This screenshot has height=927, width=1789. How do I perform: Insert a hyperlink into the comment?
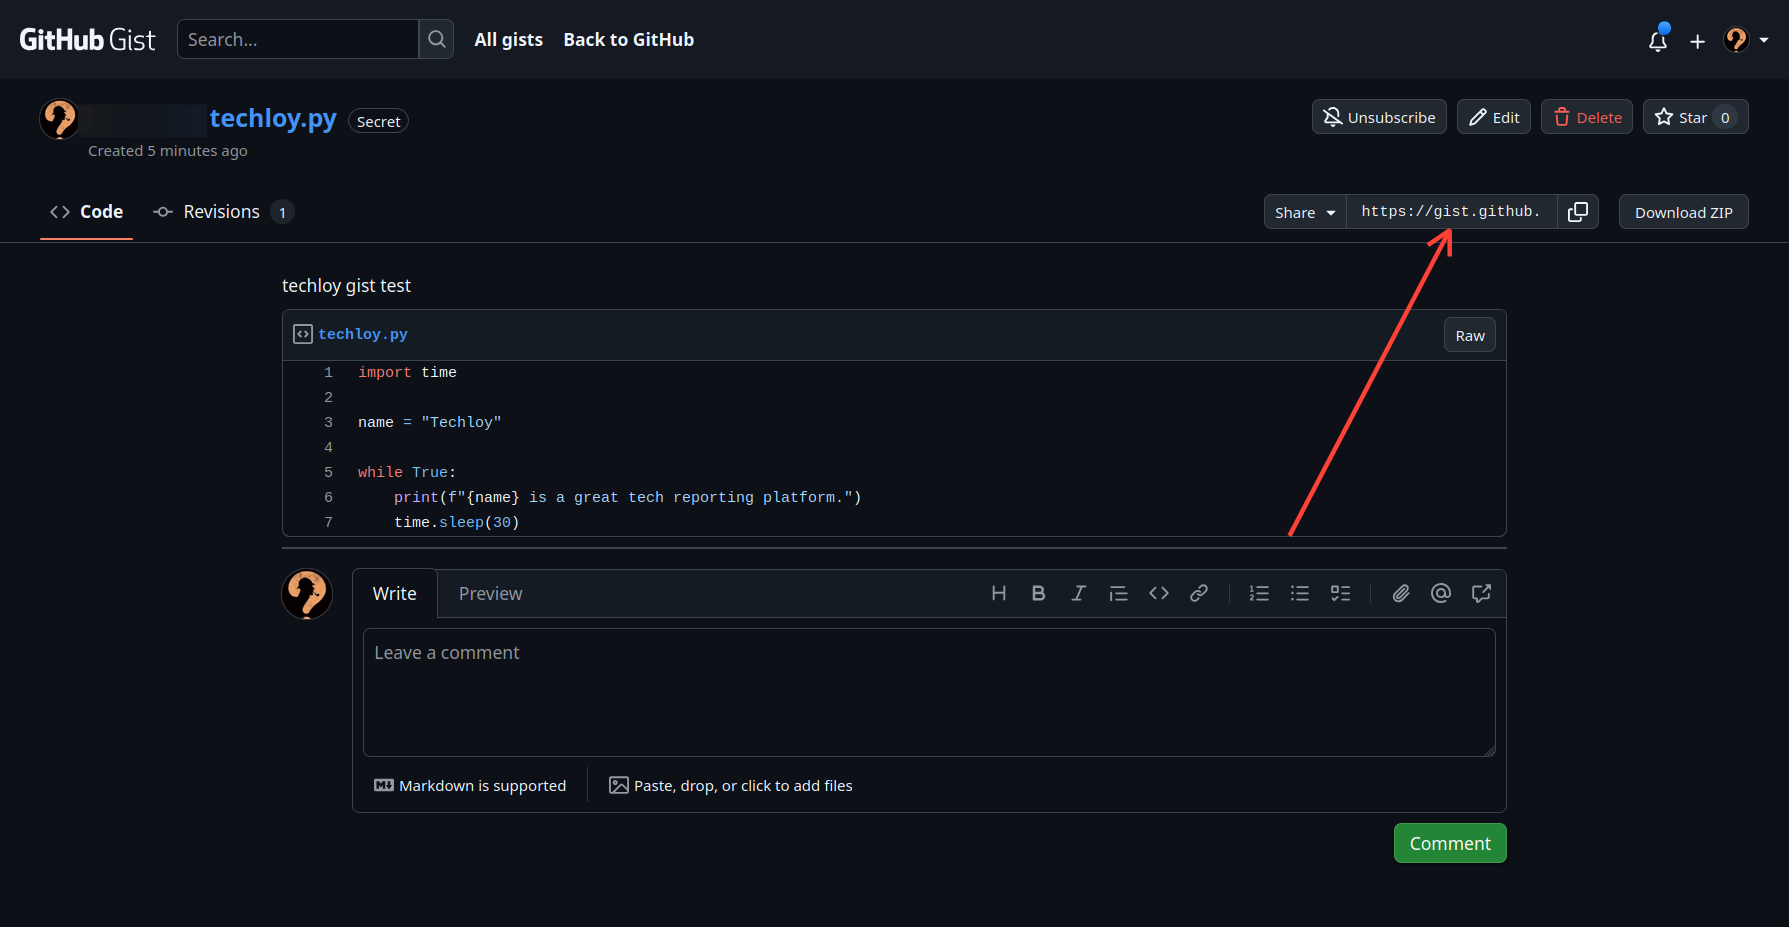point(1198,593)
